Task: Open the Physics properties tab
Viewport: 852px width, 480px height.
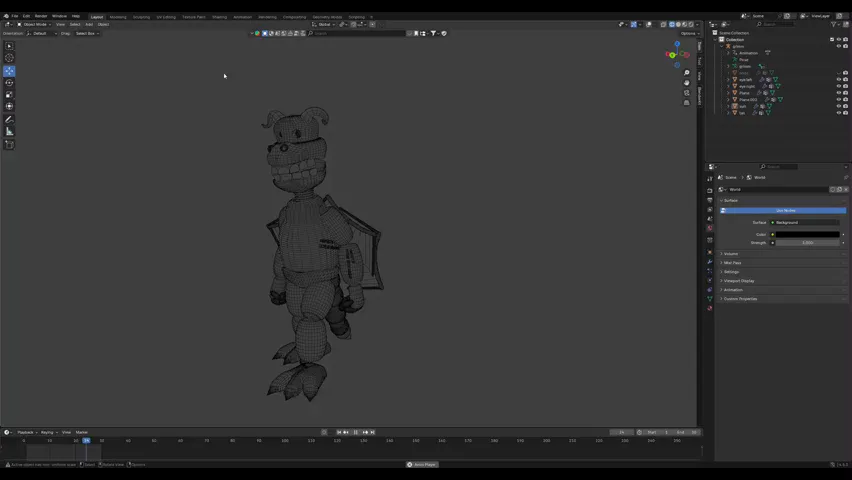Action: tap(710, 280)
